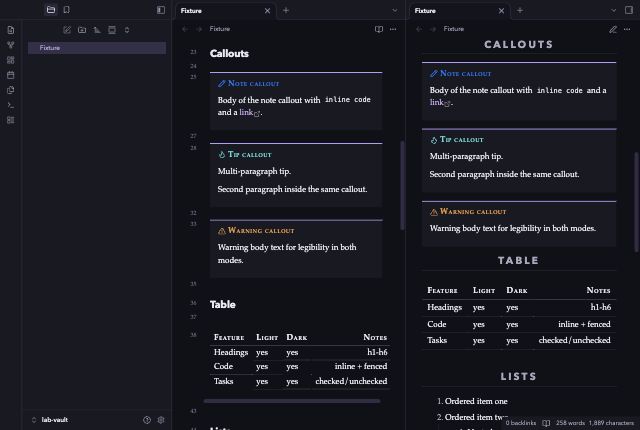Toggle the right sidebar
This screenshot has height=430, width=640.
pyautogui.click(x=629, y=10)
